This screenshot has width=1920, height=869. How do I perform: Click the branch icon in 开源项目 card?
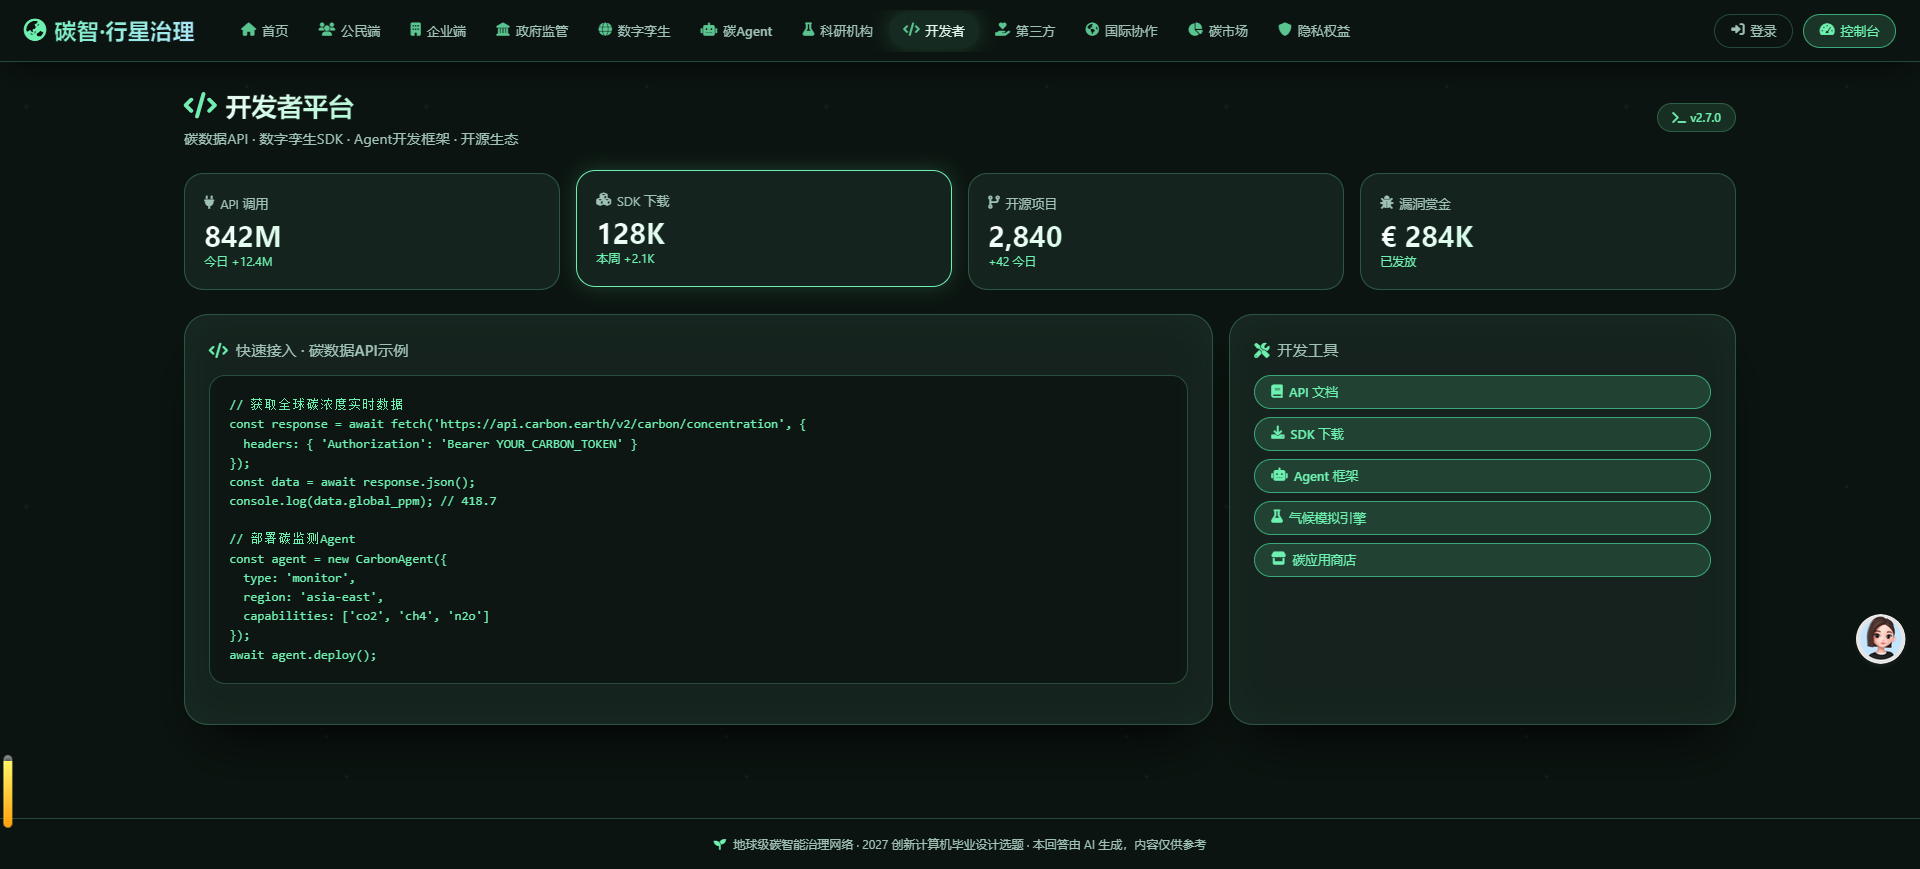coord(994,203)
